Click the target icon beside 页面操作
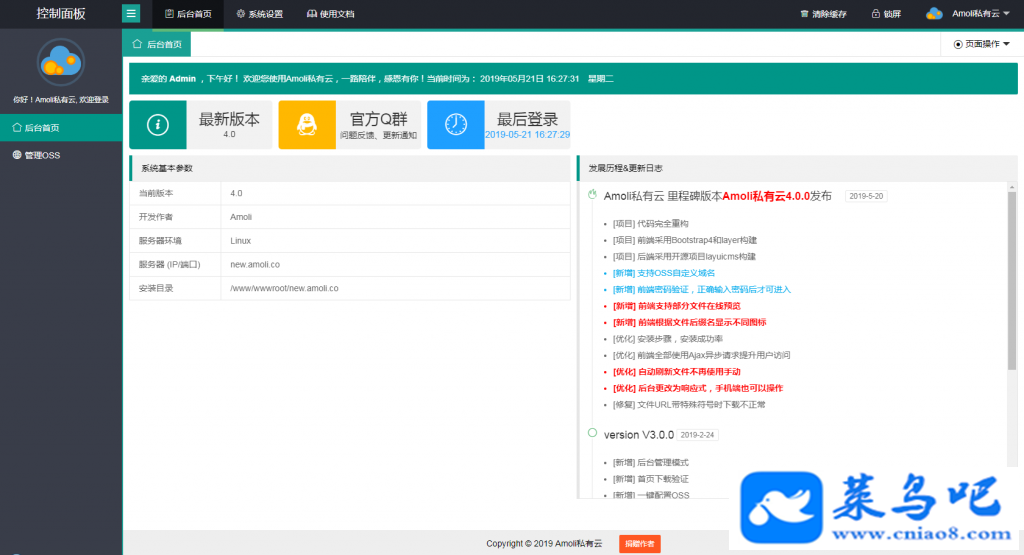Viewport: 1024px width, 555px height. [958, 44]
